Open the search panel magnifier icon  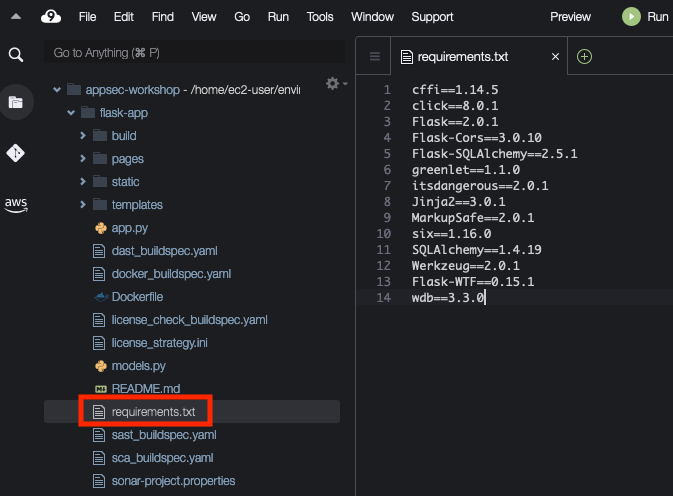coord(16,54)
